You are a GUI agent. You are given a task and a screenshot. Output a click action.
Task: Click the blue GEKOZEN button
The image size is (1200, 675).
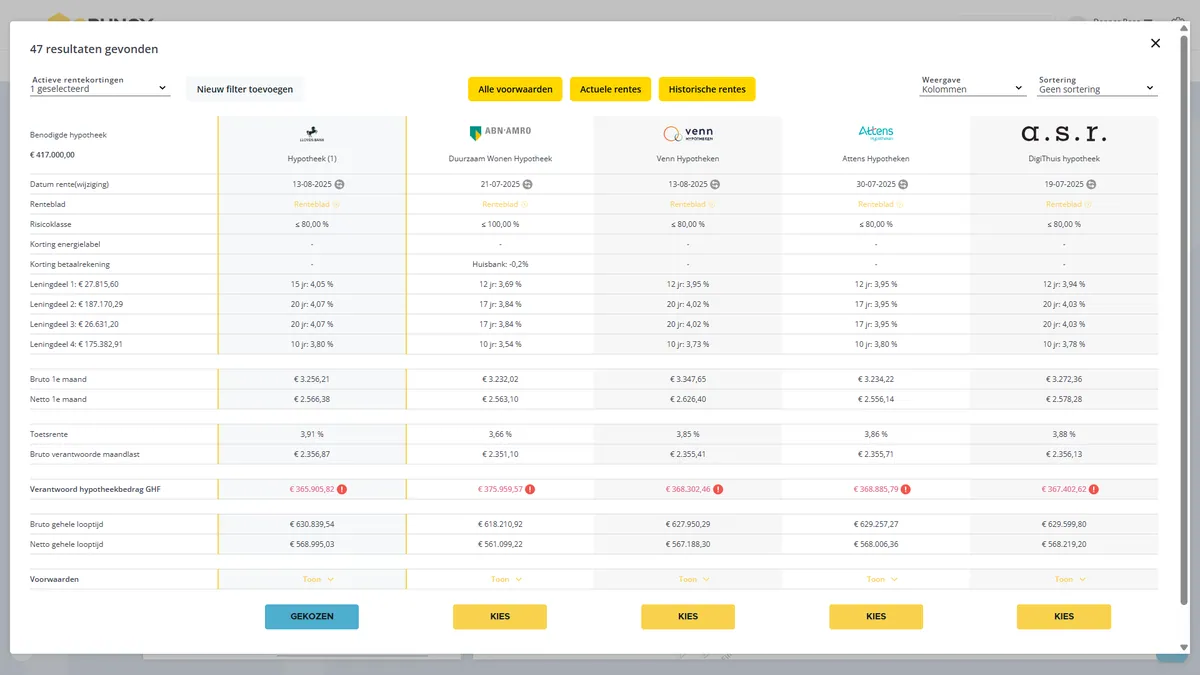pyautogui.click(x=312, y=616)
